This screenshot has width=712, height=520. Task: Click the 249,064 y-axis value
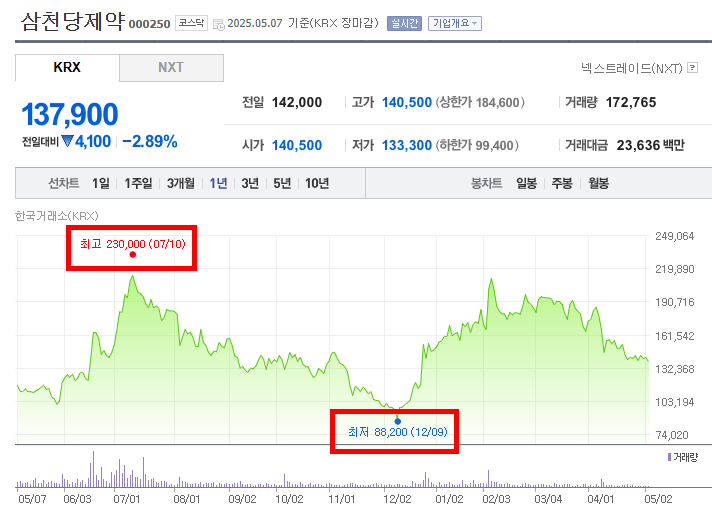click(x=674, y=236)
